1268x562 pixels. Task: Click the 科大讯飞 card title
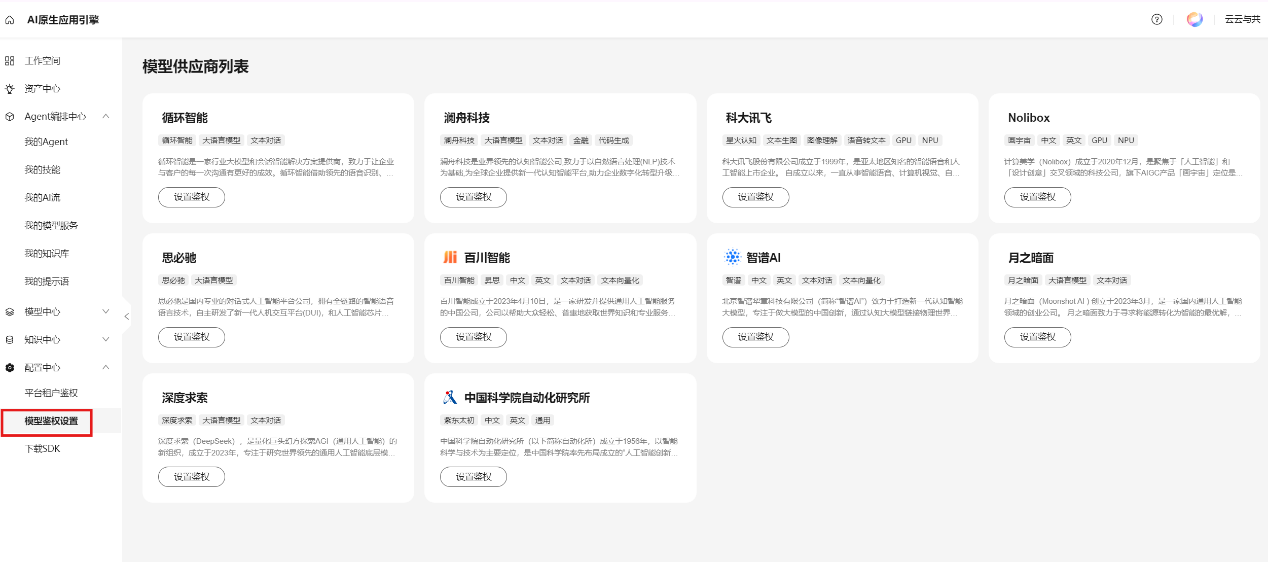749,118
